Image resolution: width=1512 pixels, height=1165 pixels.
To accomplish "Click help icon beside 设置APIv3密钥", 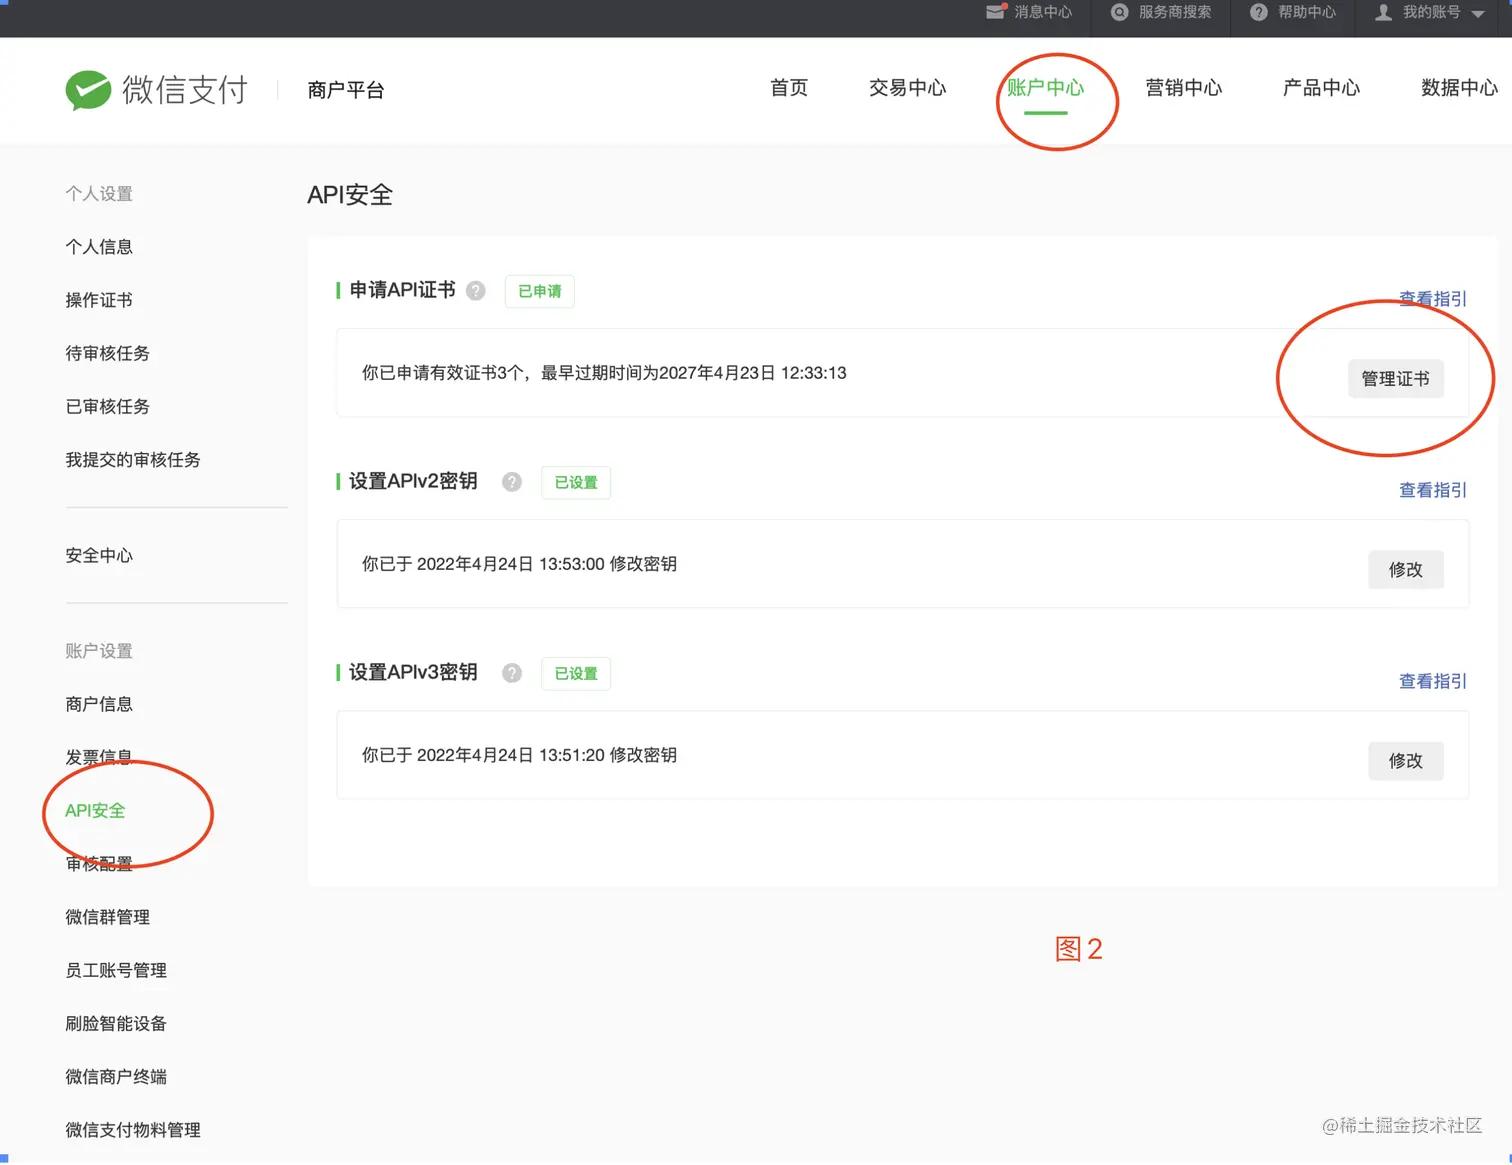I will pos(512,673).
